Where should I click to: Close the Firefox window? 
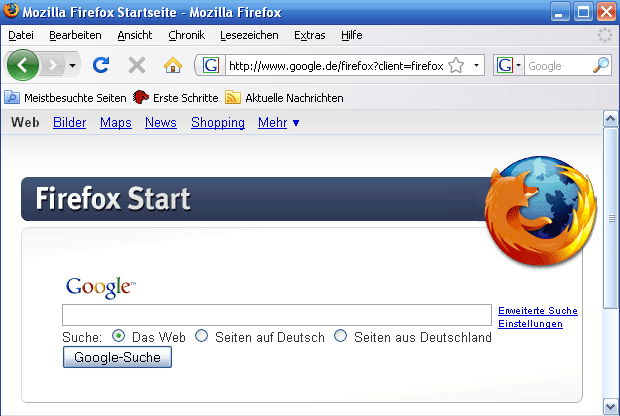[607, 11]
